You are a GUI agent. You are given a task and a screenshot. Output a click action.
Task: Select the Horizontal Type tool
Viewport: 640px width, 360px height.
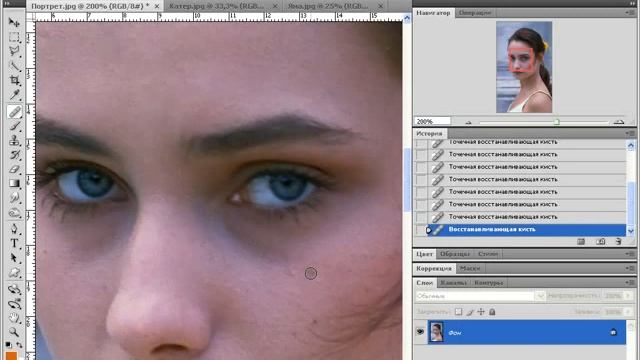(14, 243)
